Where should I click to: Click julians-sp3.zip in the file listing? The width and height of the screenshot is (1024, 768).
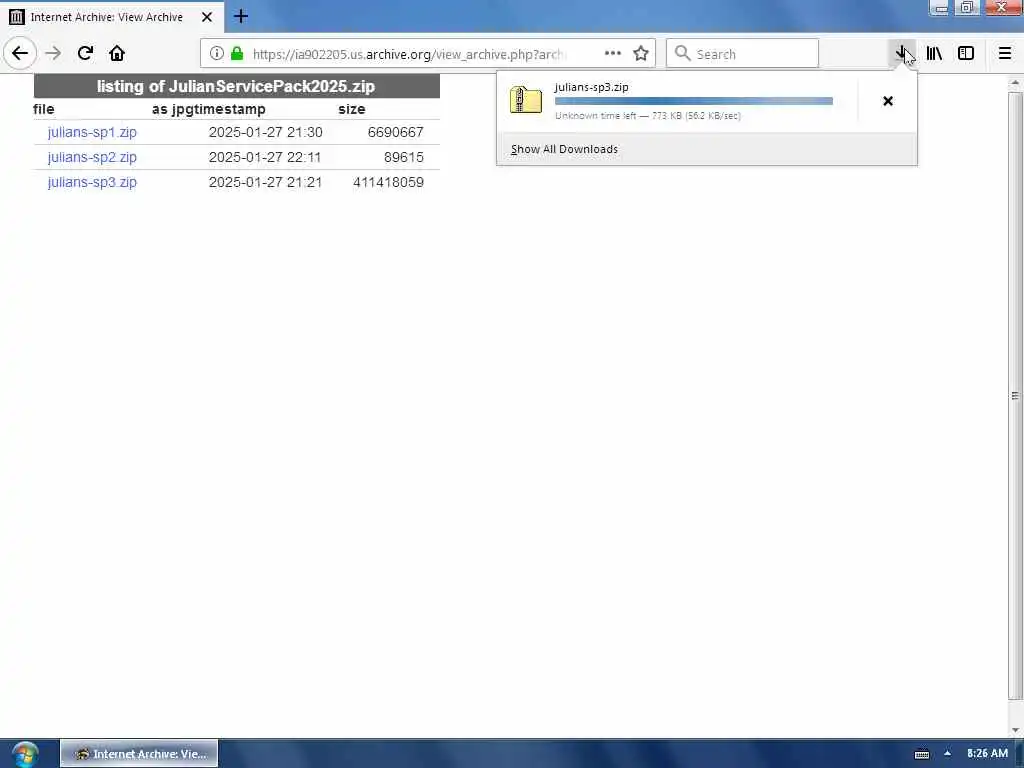pos(92,182)
